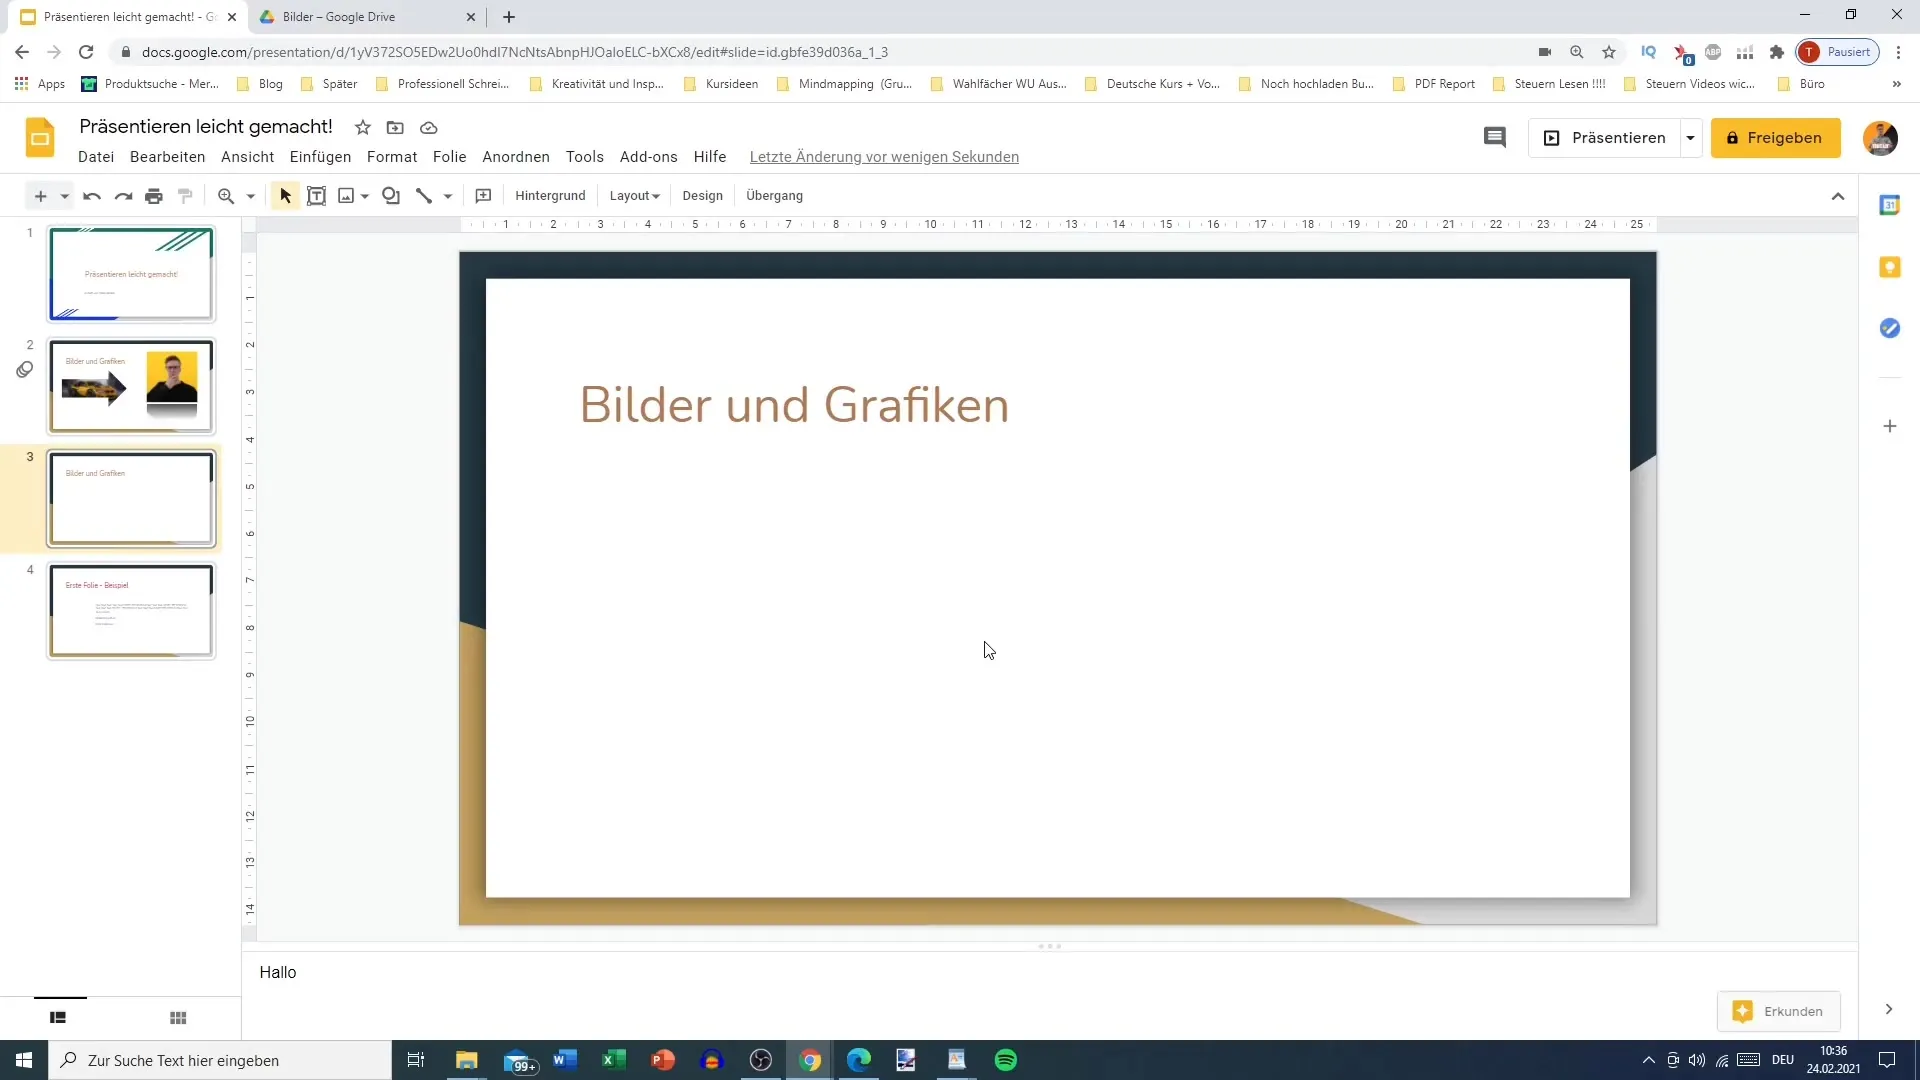This screenshot has height=1080, width=1920.
Task: Click the 'Bilder und Grafiken' slide title
Action: click(x=794, y=405)
